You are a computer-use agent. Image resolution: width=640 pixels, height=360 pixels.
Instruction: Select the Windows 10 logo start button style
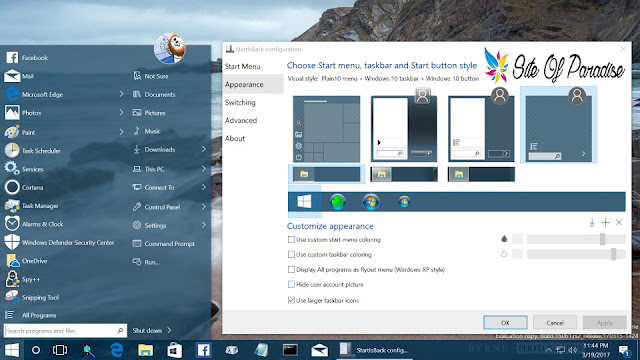(x=304, y=202)
